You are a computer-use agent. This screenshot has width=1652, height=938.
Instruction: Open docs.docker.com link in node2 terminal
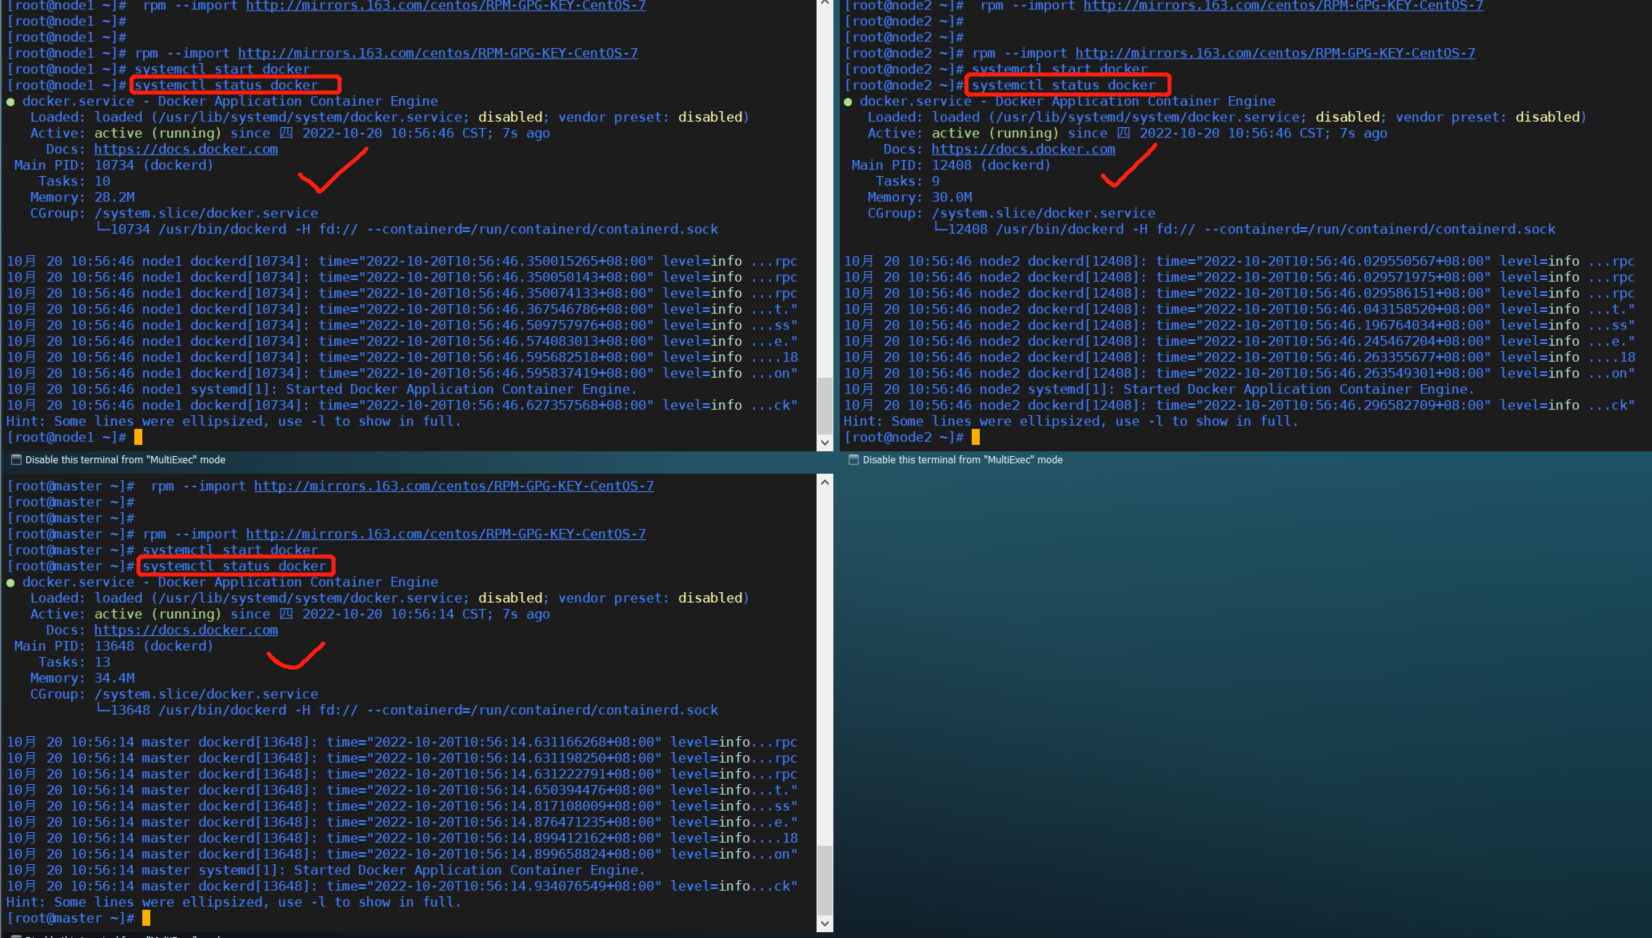pyautogui.click(x=1023, y=150)
